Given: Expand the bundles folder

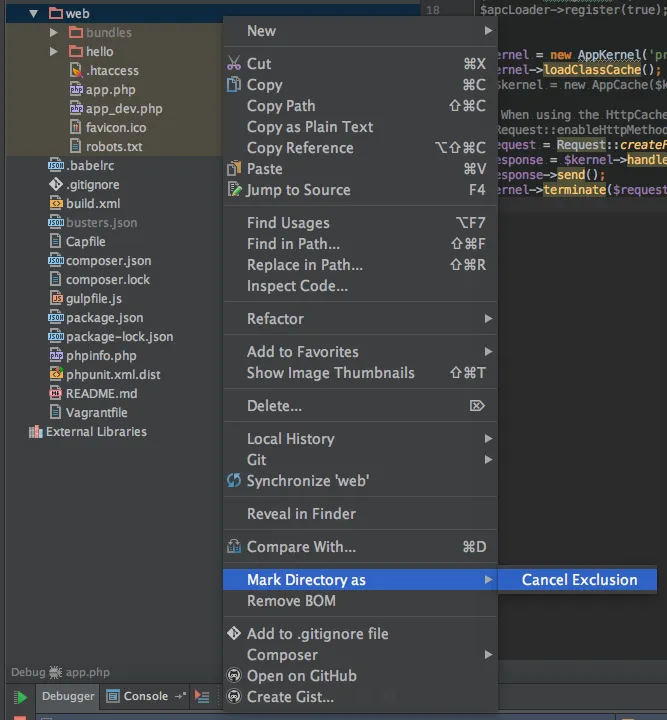Looking at the screenshot, I should point(54,33).
